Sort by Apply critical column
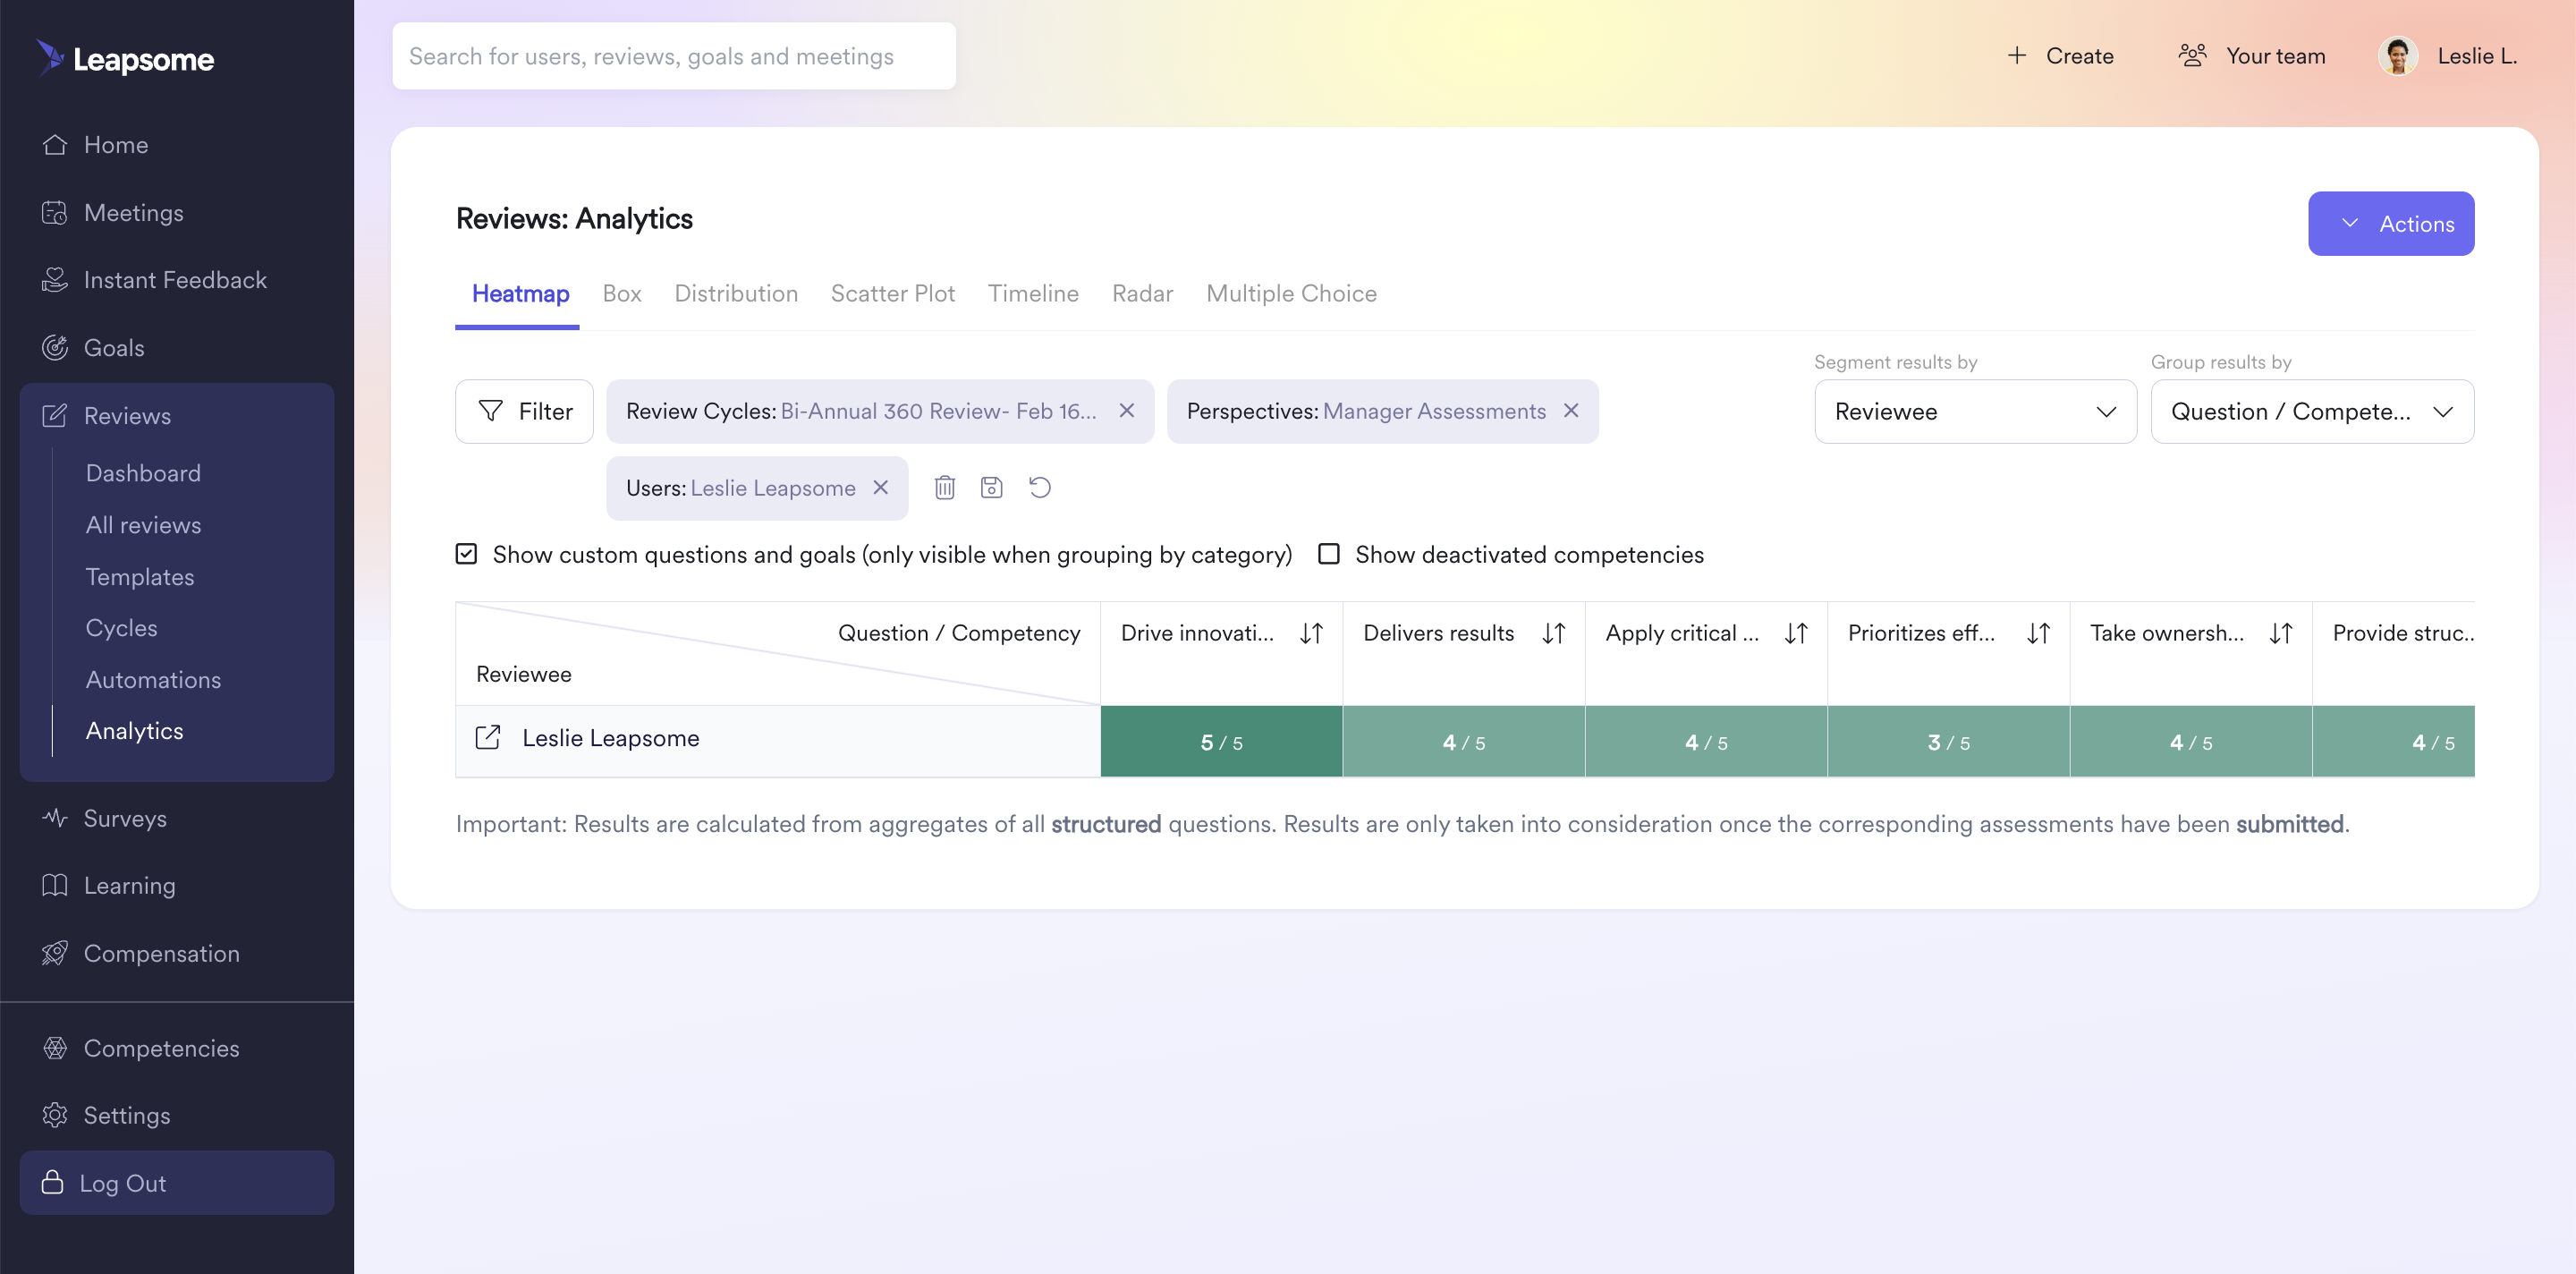The image size is (2576, 1274). coord(1796,633)
